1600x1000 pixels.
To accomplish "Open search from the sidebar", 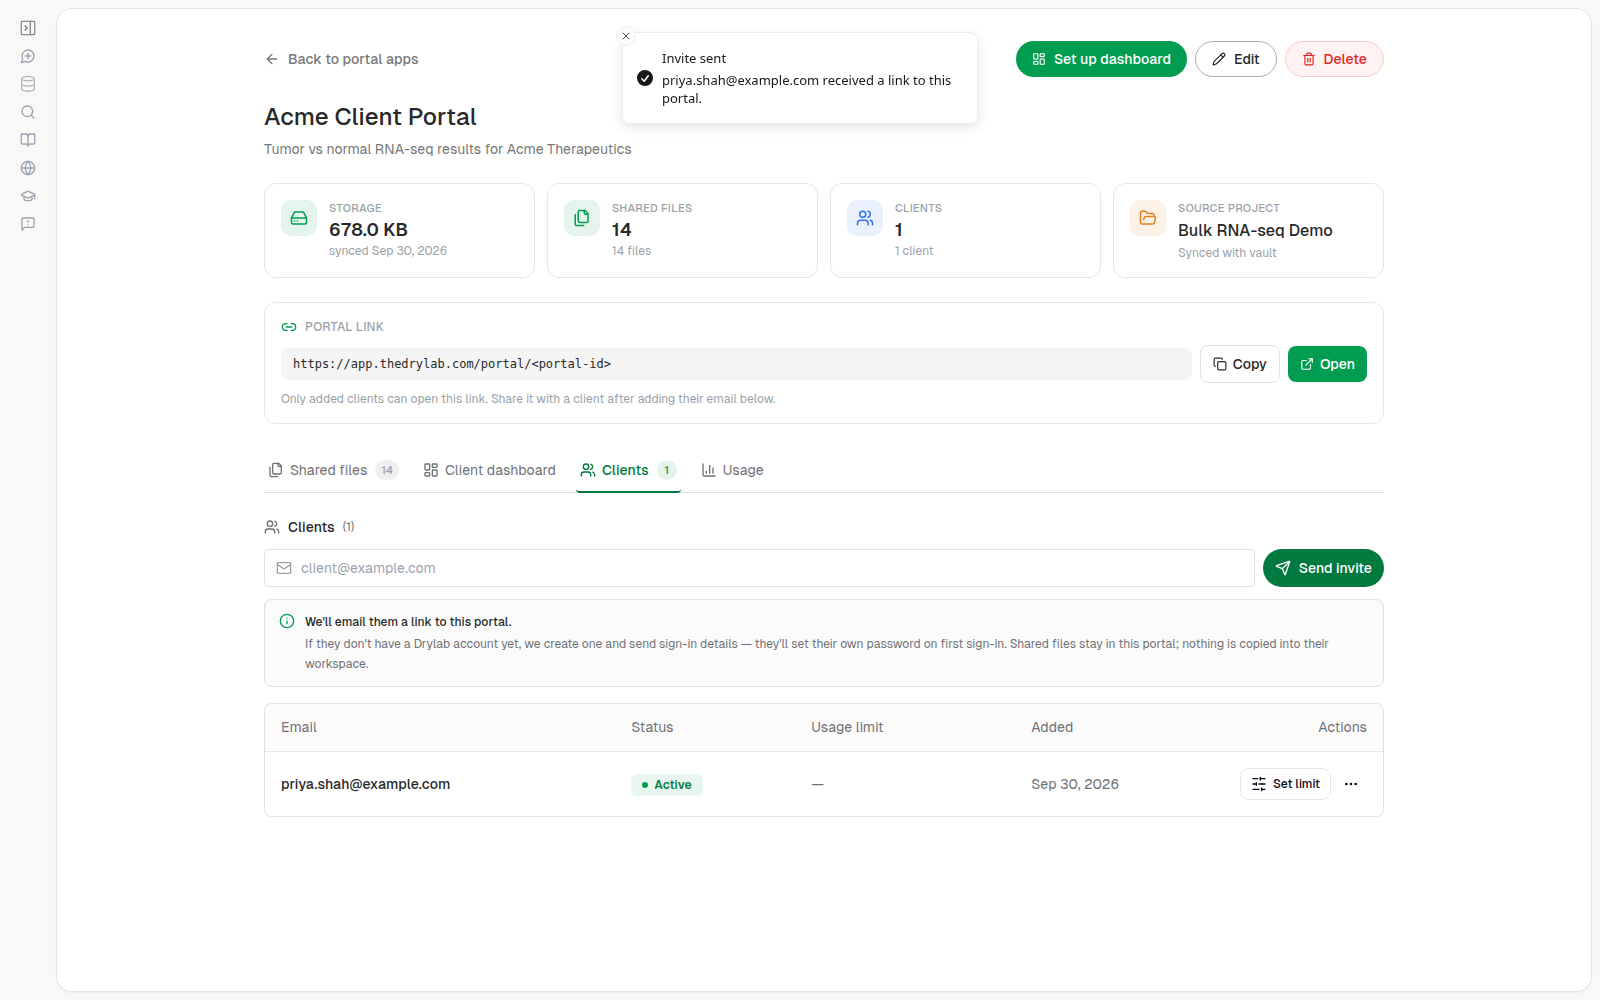I will click(x=28, y=112).
